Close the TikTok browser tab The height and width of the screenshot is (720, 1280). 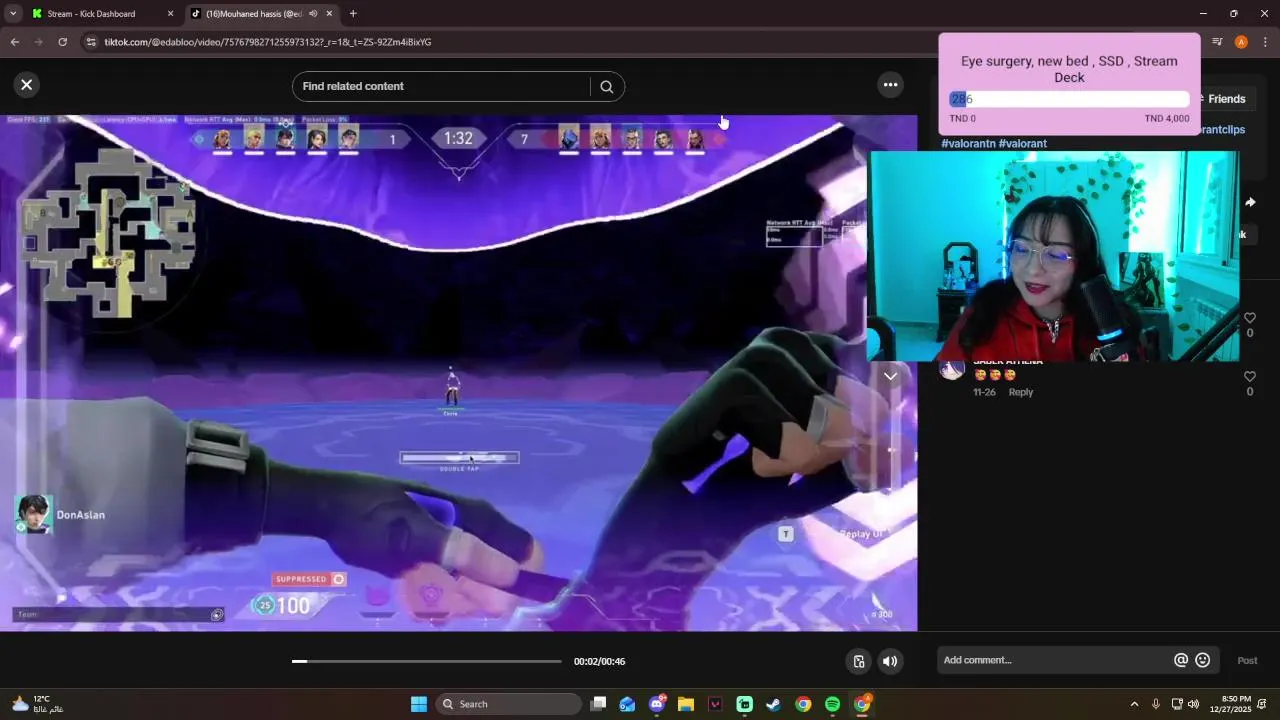click(330, 14)
